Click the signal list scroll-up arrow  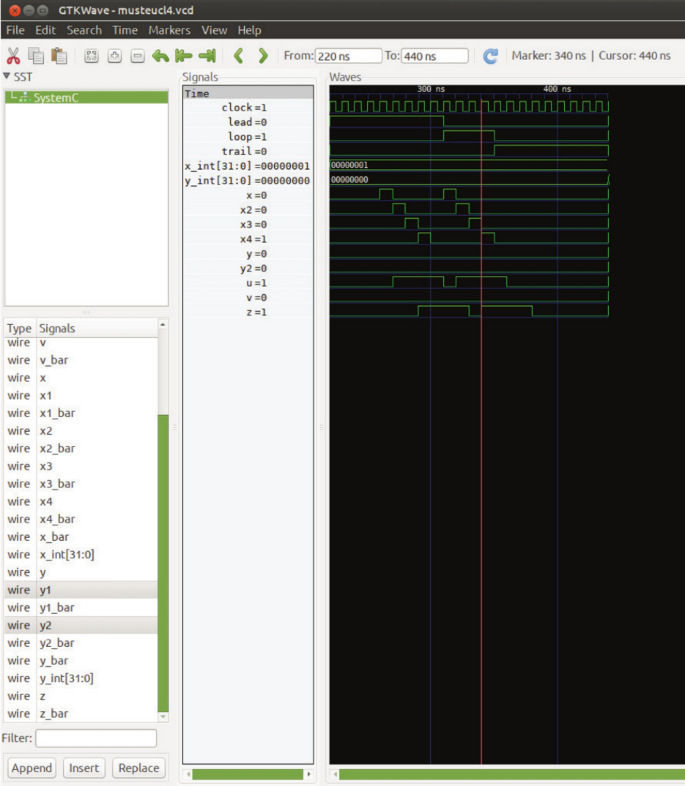point(162,325)
